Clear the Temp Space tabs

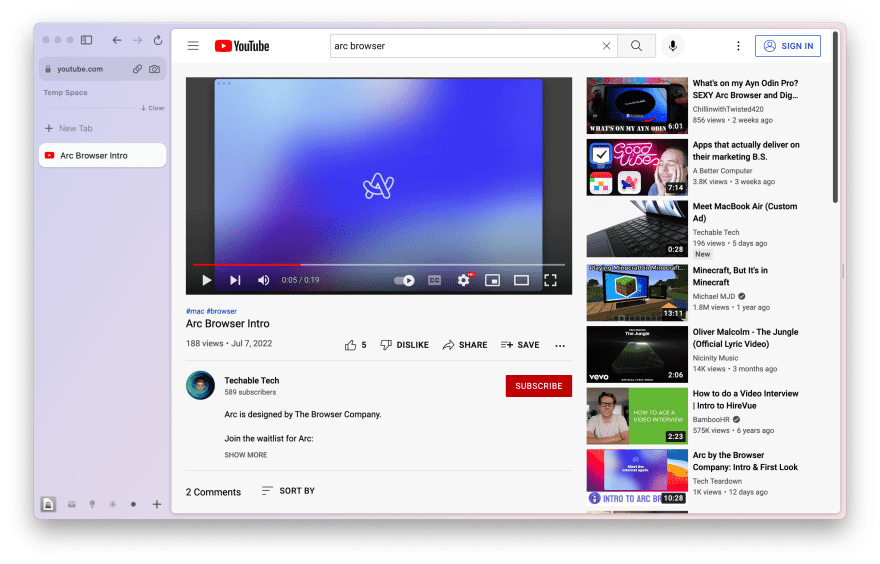pos(153,108)
